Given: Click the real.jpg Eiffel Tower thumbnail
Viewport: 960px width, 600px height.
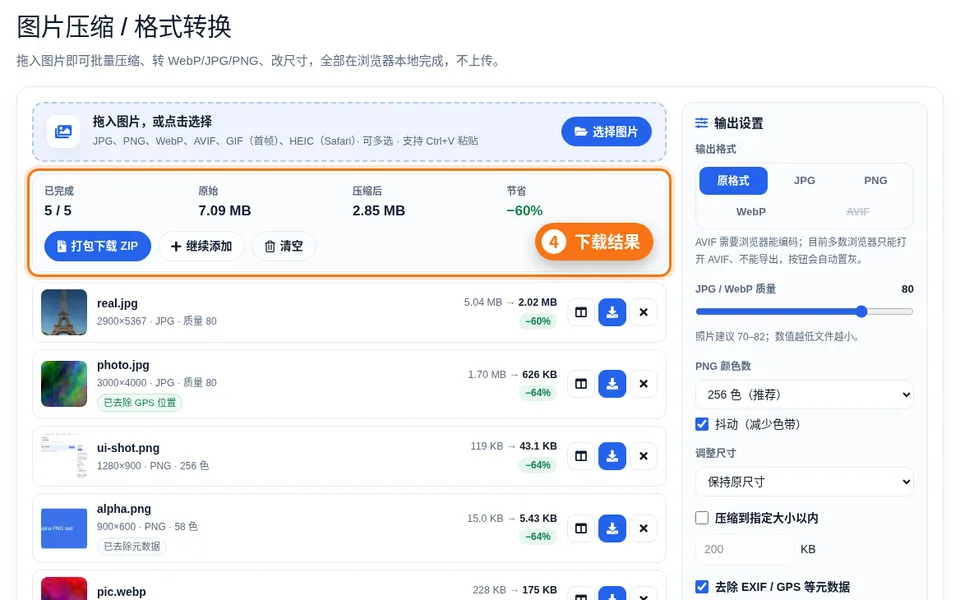Looking at the screenshot, I should [x=64, y=312].
